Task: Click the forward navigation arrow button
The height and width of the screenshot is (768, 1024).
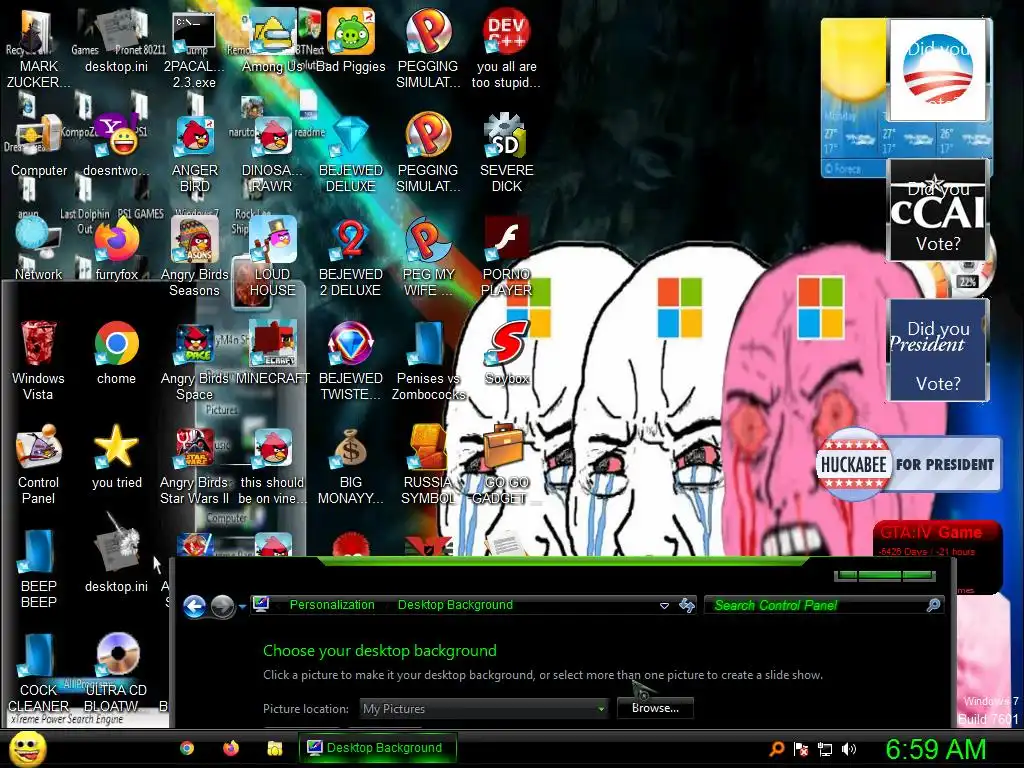Action: click(223, 606)
